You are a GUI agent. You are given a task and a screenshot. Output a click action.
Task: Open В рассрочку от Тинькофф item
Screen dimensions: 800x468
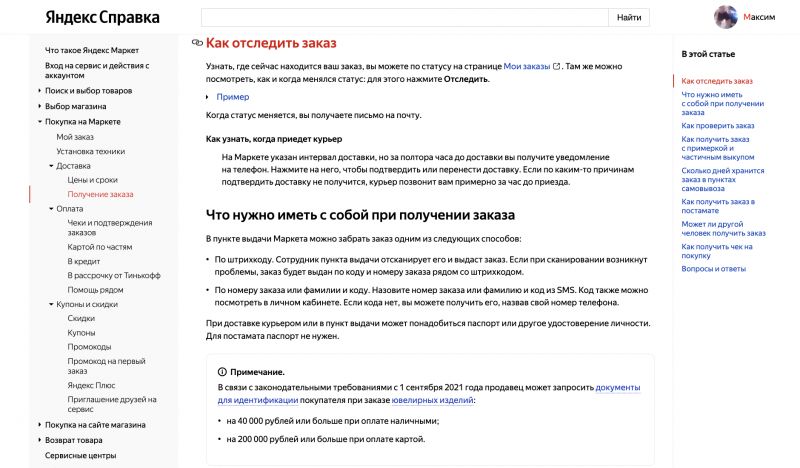(x=114, y=276)
